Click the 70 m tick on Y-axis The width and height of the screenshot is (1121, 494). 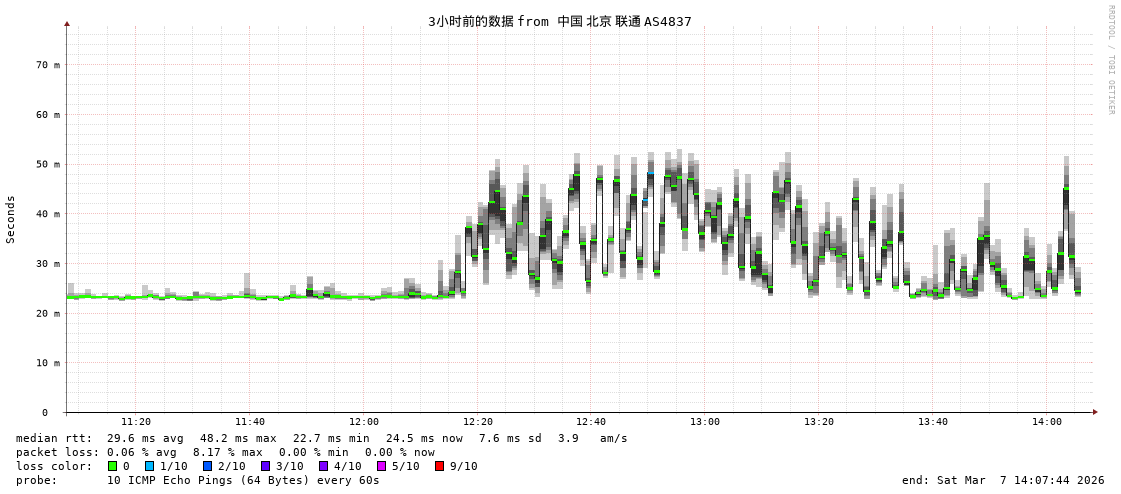click(x=48, y=65)
